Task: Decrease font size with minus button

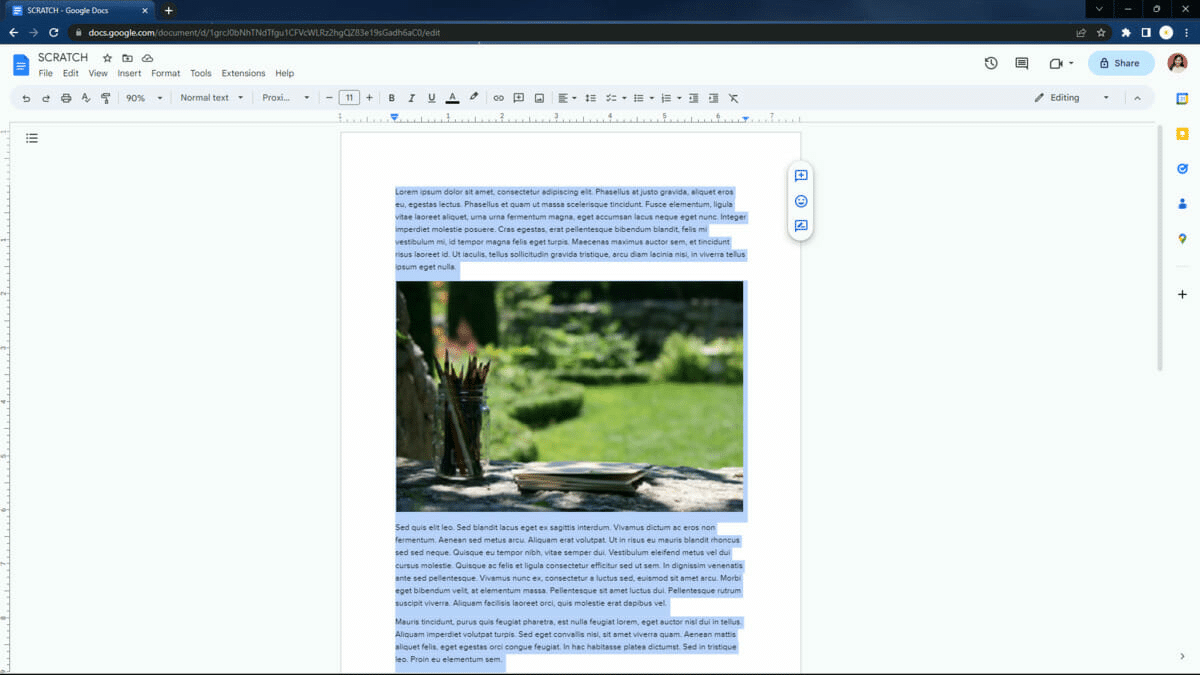Action: pos(329,98)
